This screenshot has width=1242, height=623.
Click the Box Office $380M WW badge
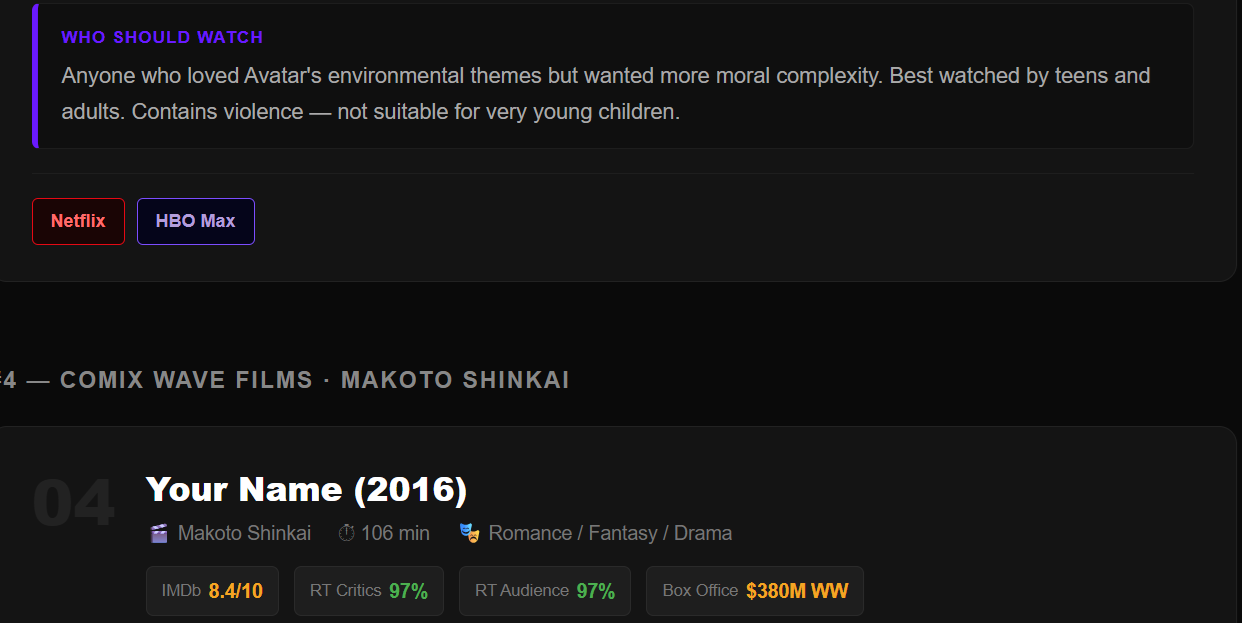tap(754, 590)
